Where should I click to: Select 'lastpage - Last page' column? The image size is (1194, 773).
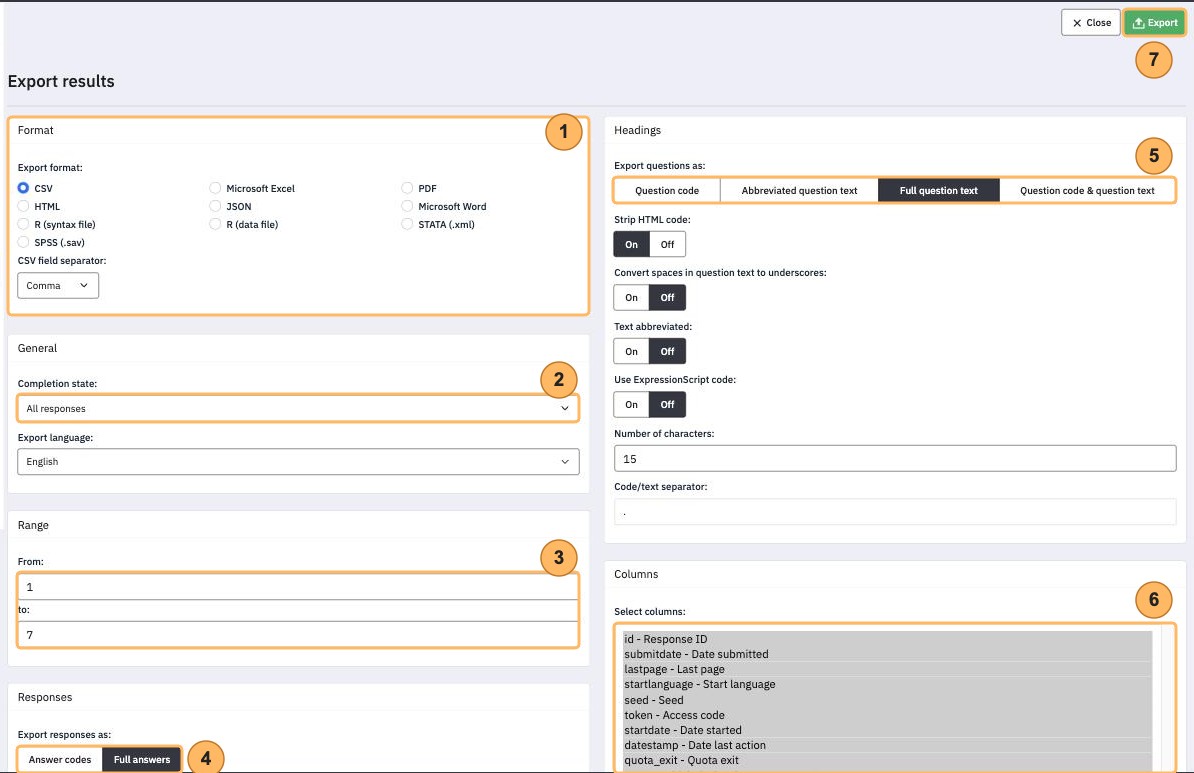pyautogui.click(x=887, y=669)
